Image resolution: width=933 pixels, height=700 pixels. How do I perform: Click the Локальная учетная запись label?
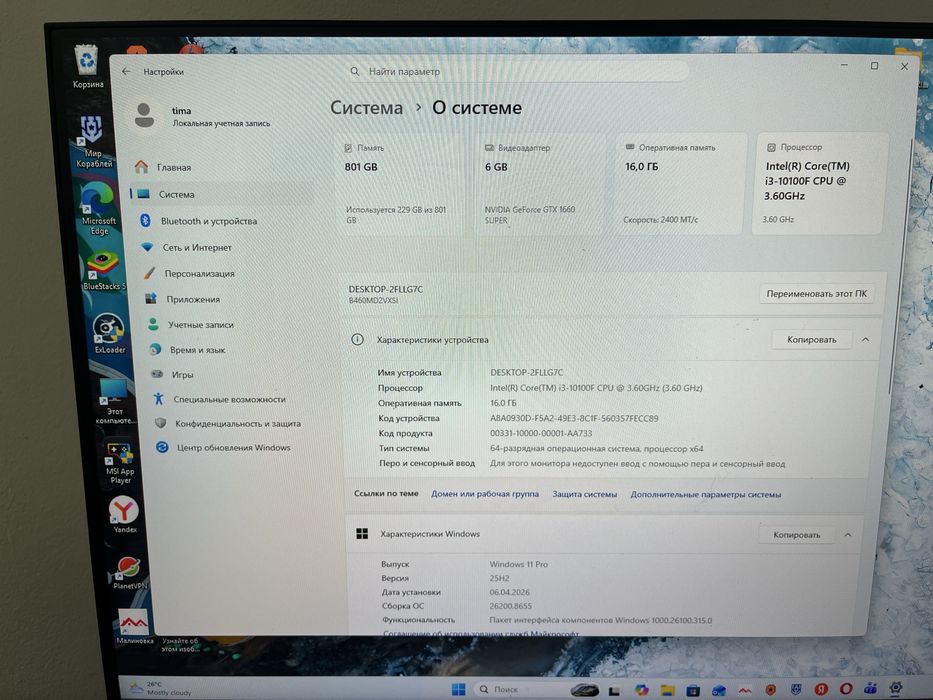tap(221, 123)
